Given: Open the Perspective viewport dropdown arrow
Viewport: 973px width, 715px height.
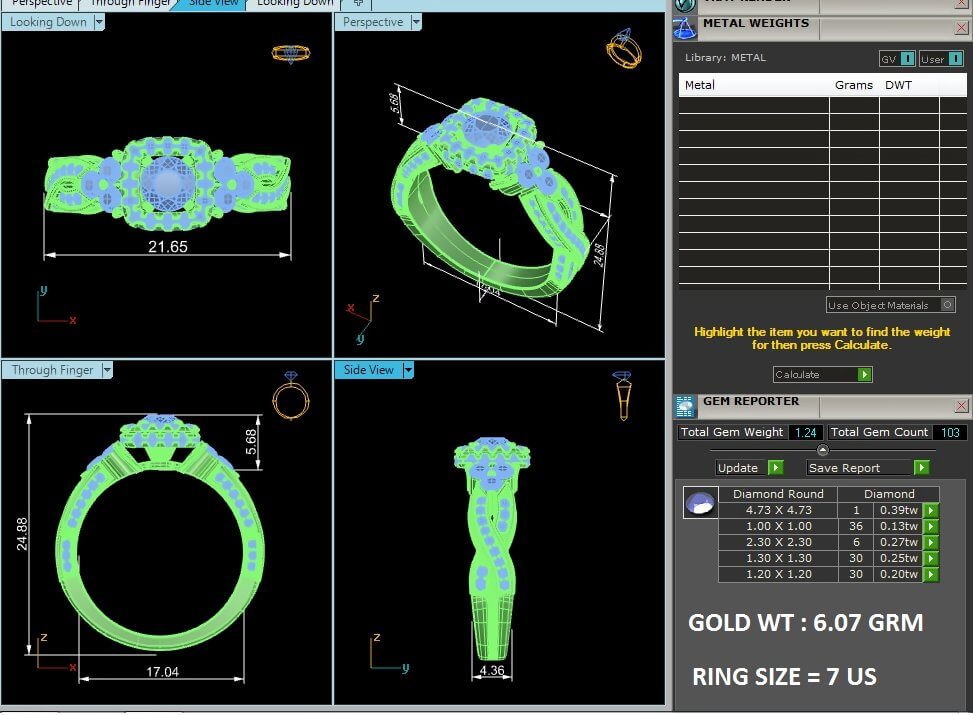Looking at the screenshot, I should click(416, 22).
